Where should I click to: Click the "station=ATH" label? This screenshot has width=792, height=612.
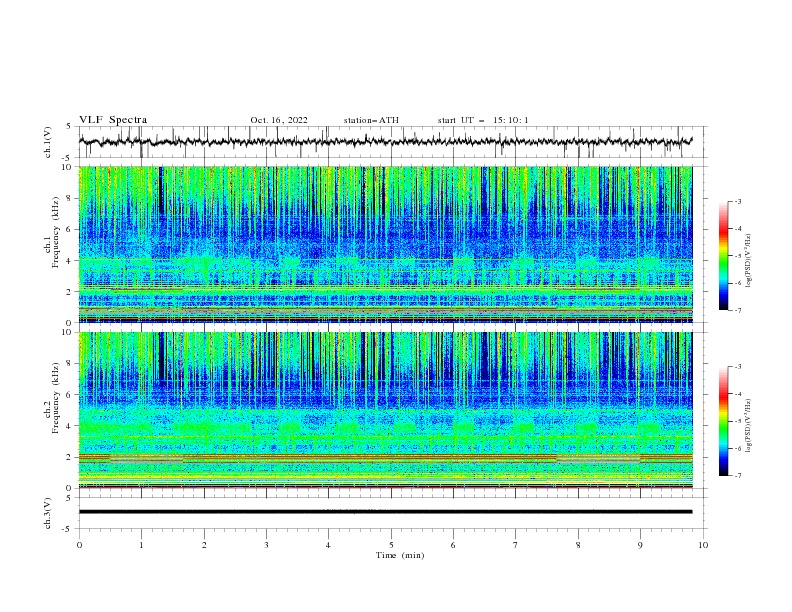pyautogui.click(x=371, y=120)
